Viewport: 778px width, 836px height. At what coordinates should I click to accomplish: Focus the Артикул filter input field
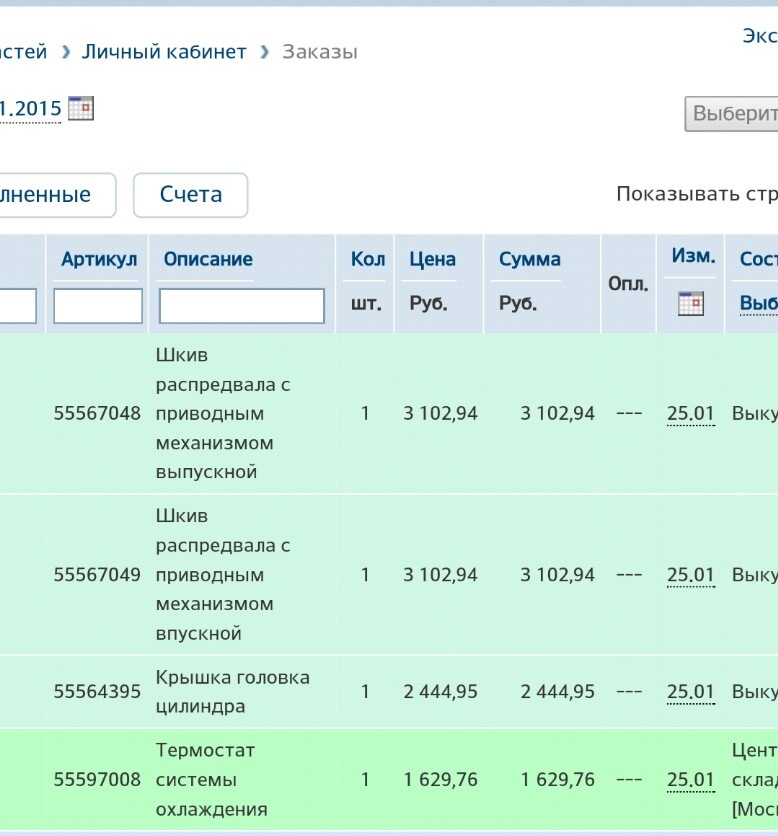(98, 306)
